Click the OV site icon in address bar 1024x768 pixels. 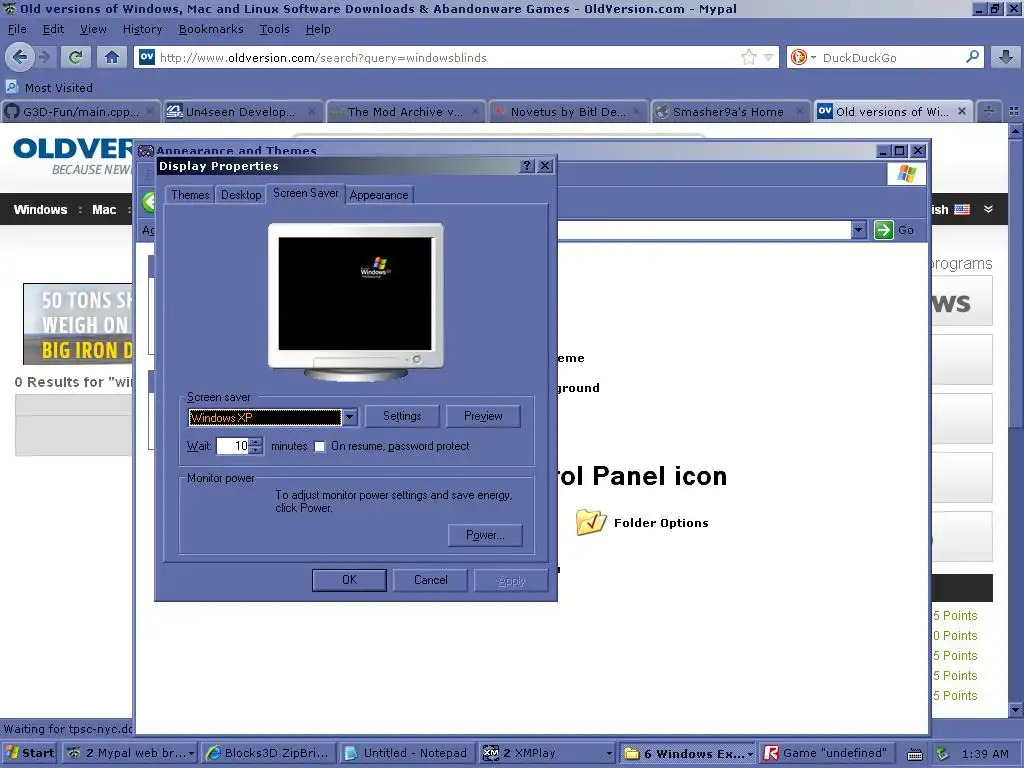pyautogui.click(x=147, y=57)
